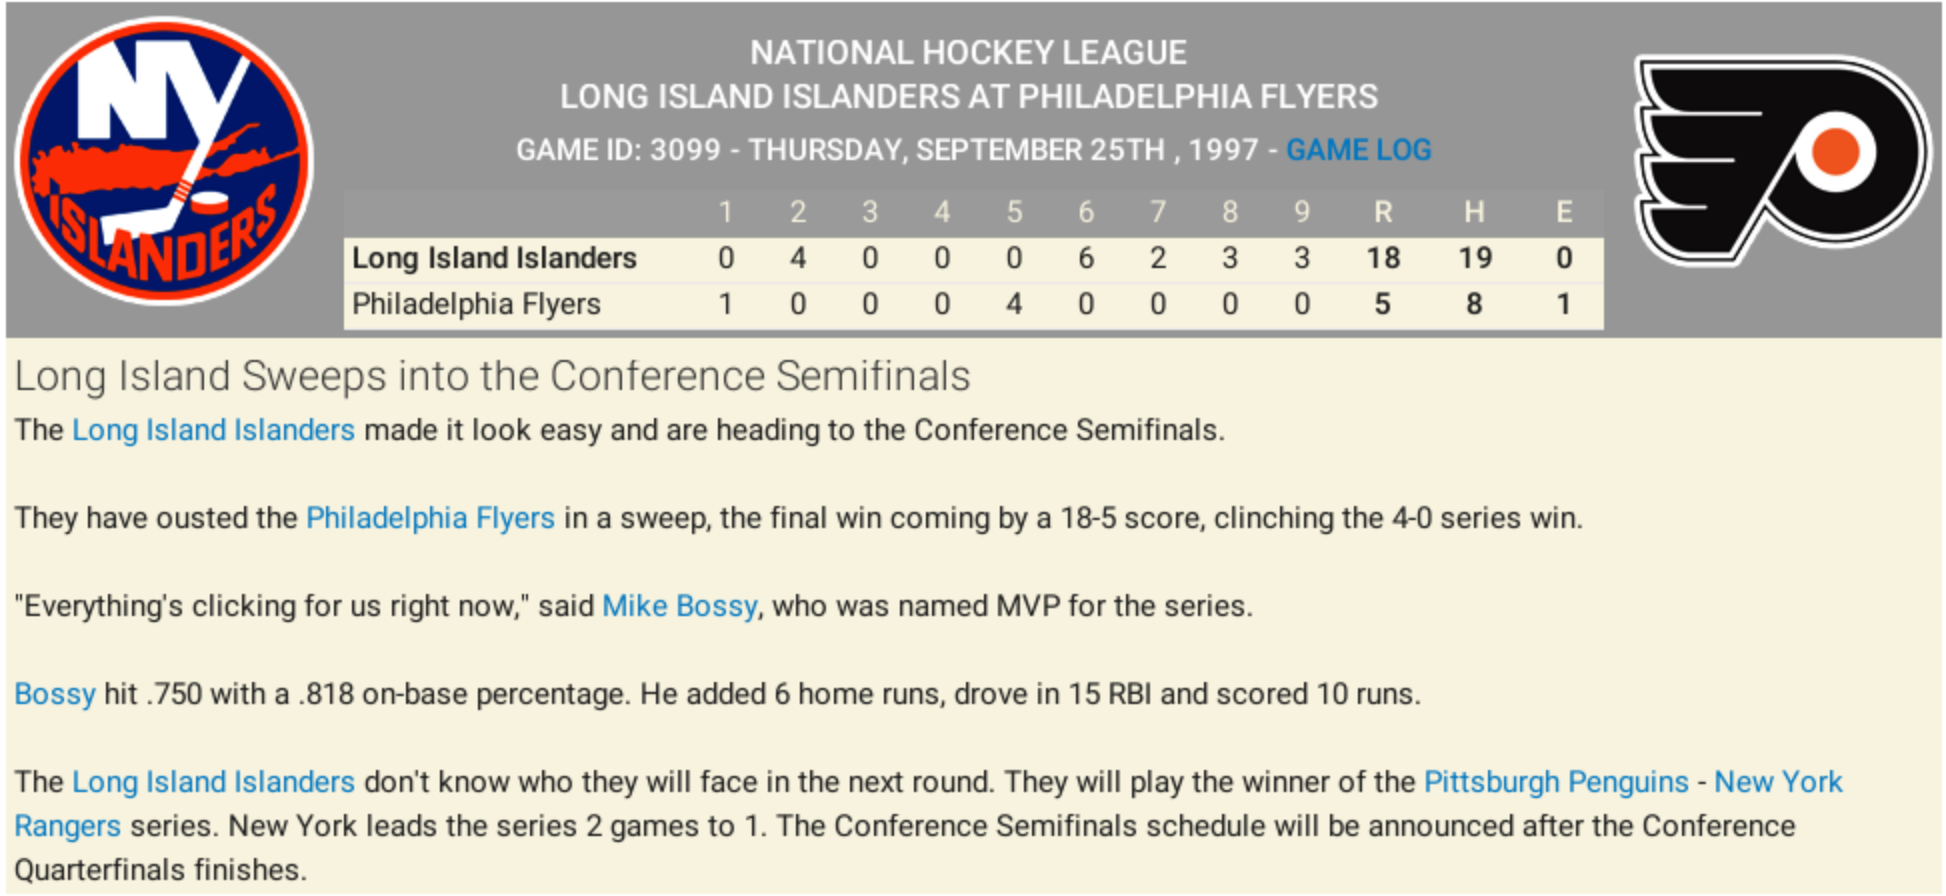Screen dimensions: 1946x896
Task: Click the Islanders hits total 19
Action: 1474,258
